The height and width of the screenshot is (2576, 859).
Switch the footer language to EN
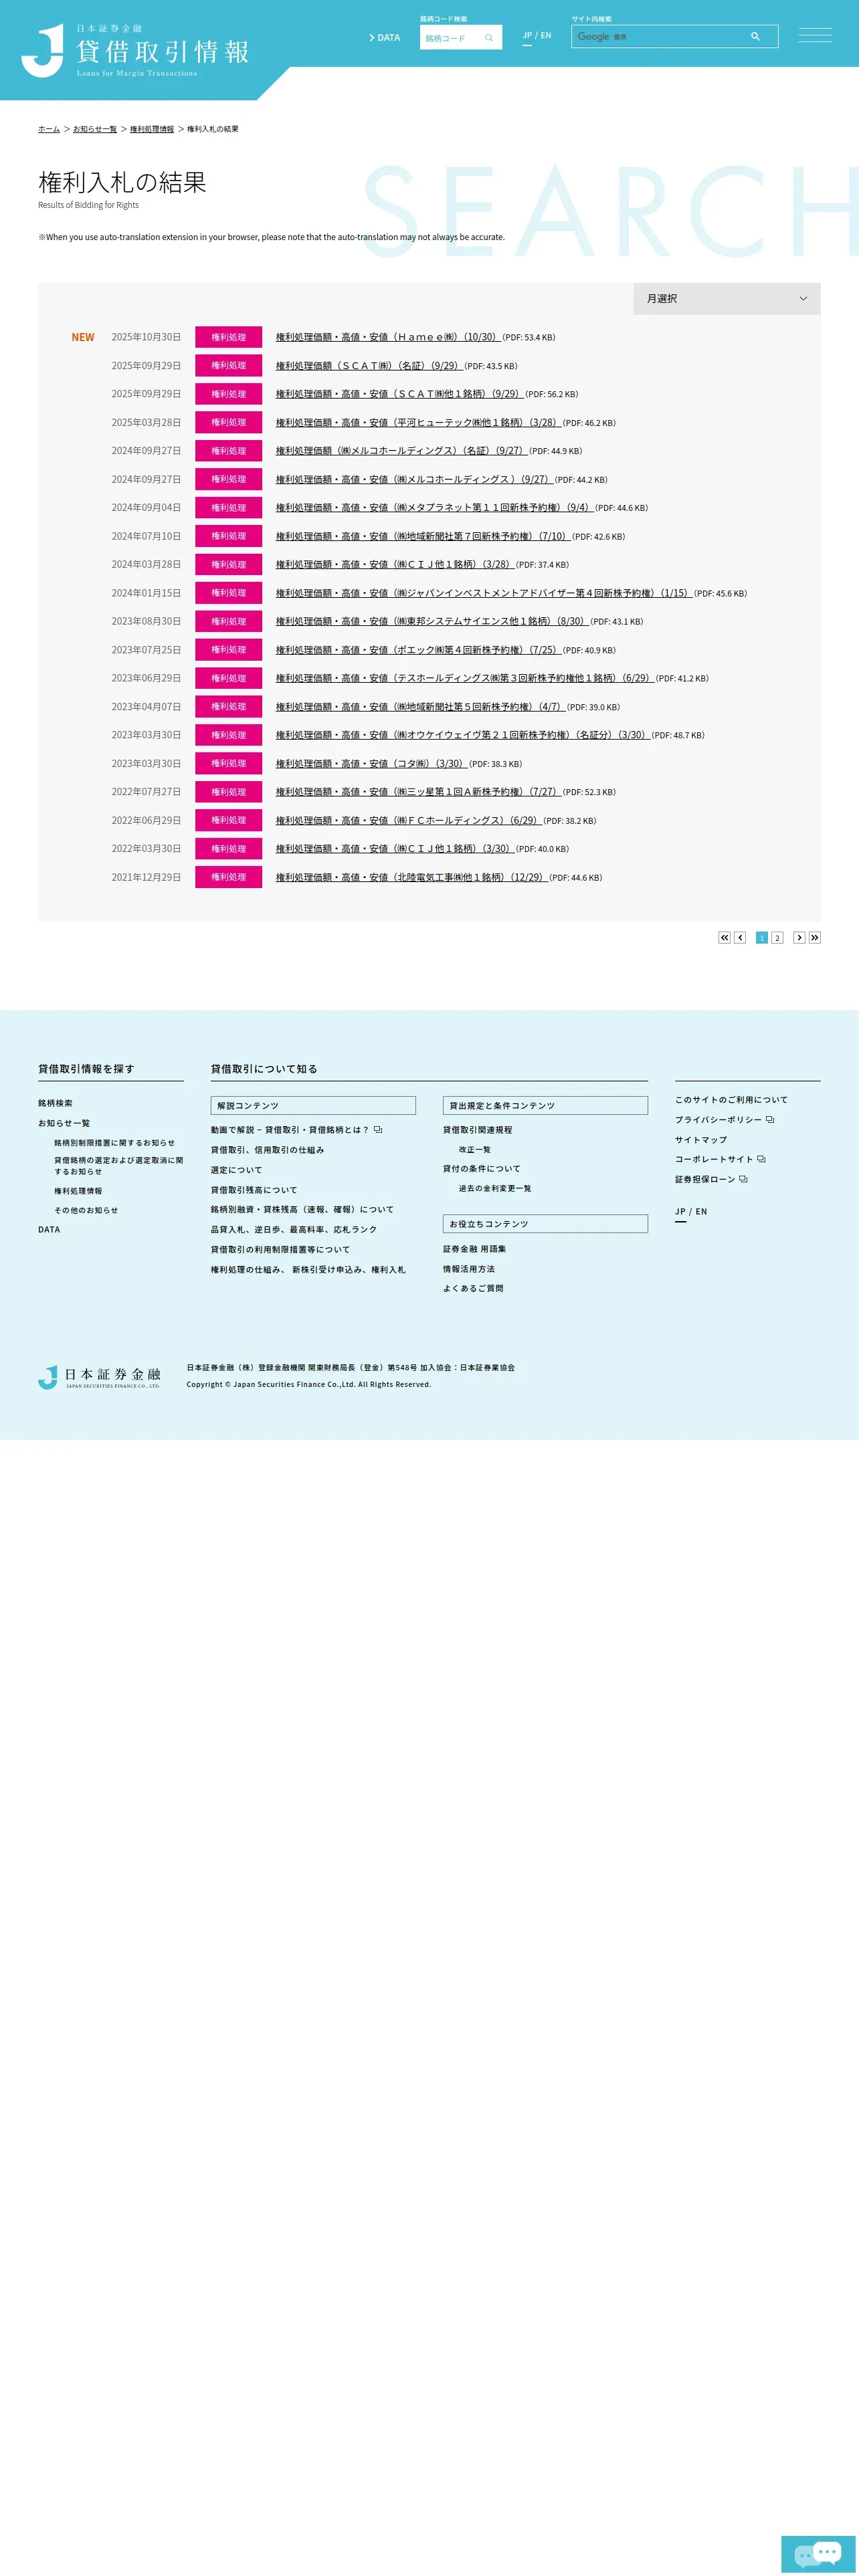(x=701, y=1212)
